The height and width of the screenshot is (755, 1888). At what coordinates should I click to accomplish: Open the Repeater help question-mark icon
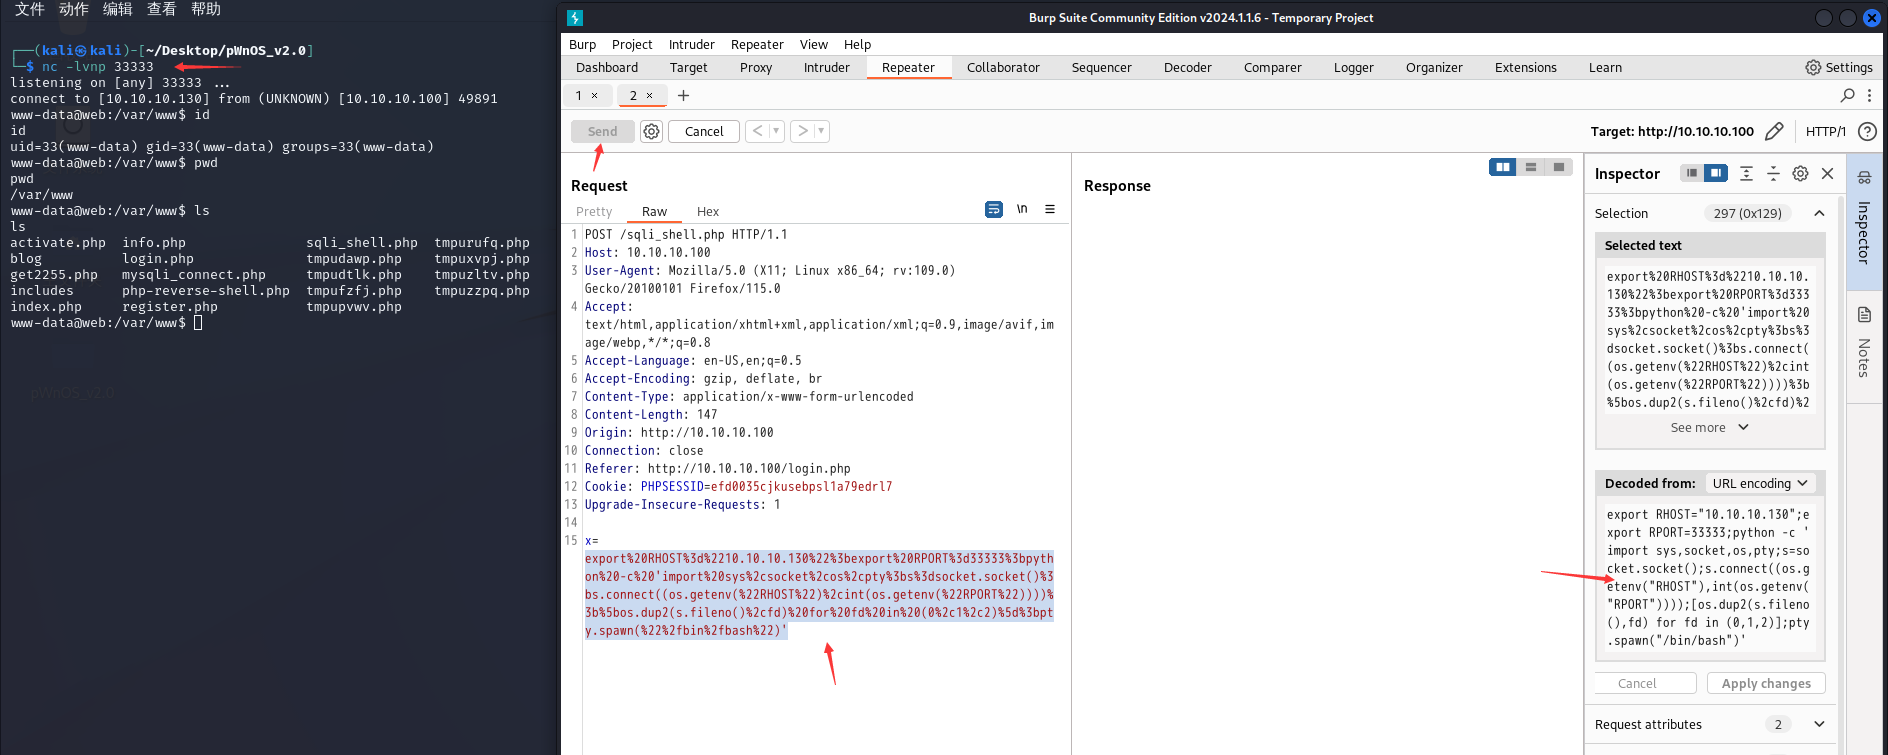(1867, 131)
